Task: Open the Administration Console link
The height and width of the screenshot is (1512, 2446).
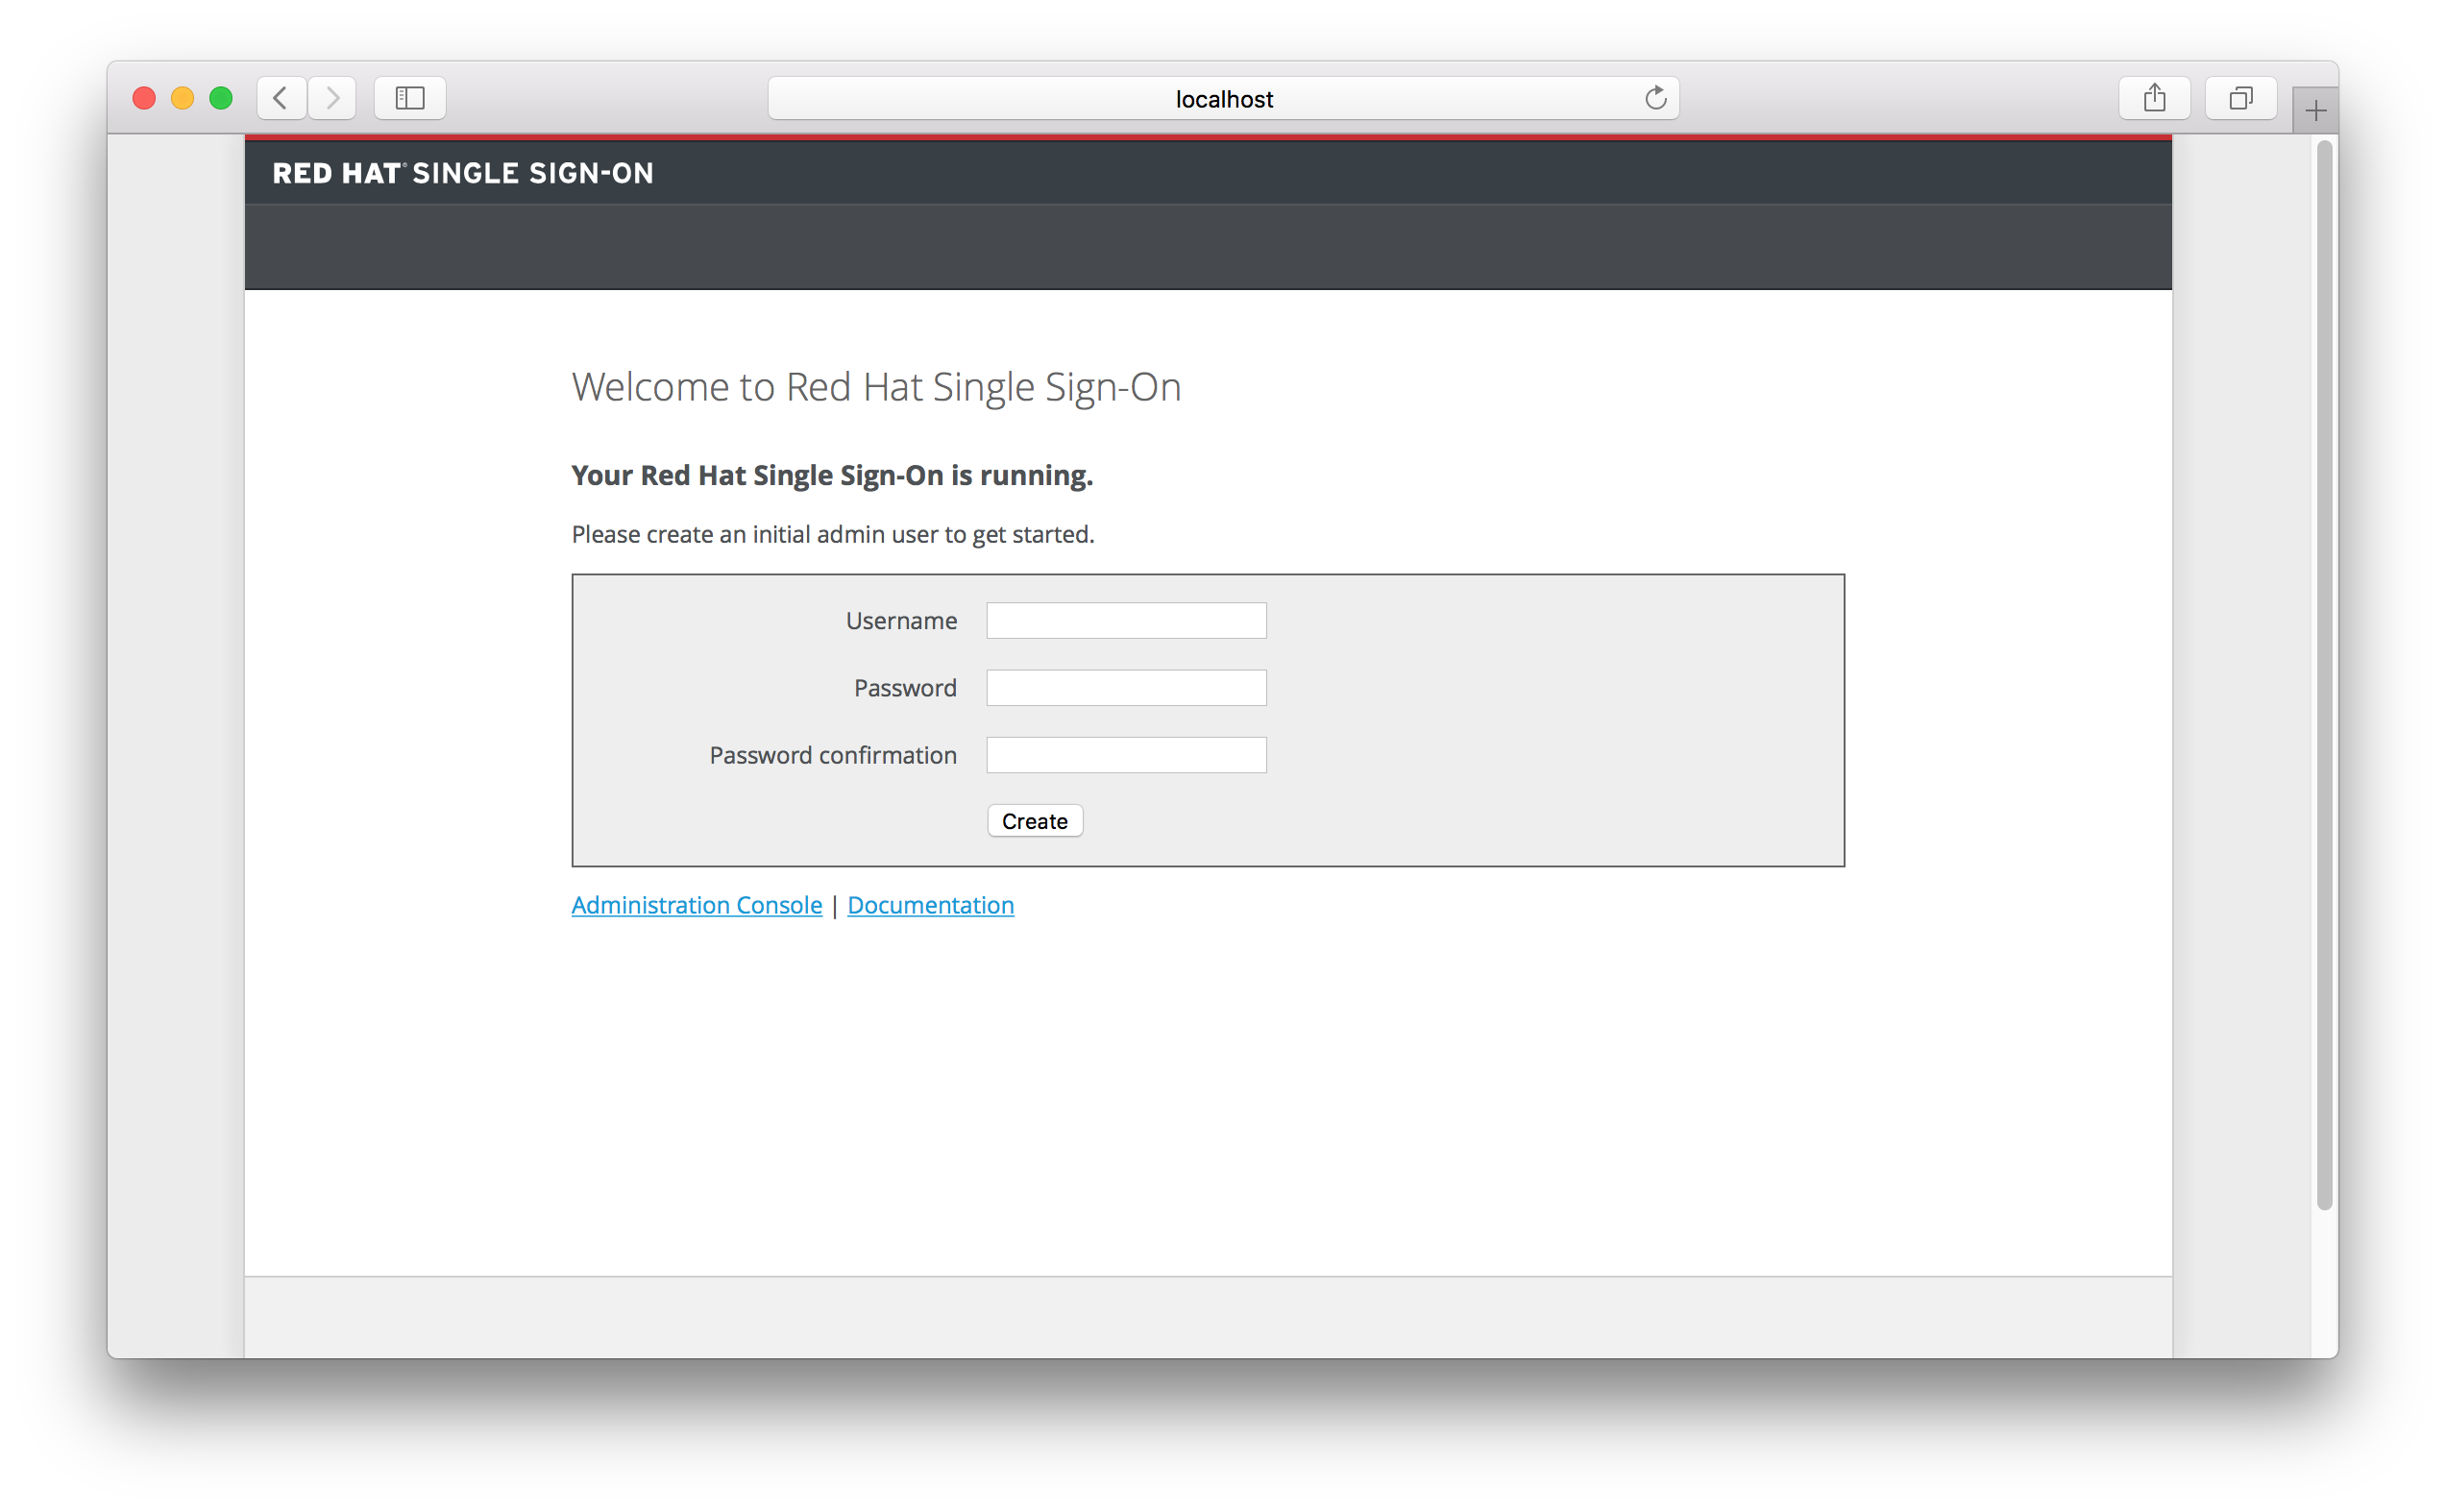Action: pyautogui.click(x=696, y=904)
